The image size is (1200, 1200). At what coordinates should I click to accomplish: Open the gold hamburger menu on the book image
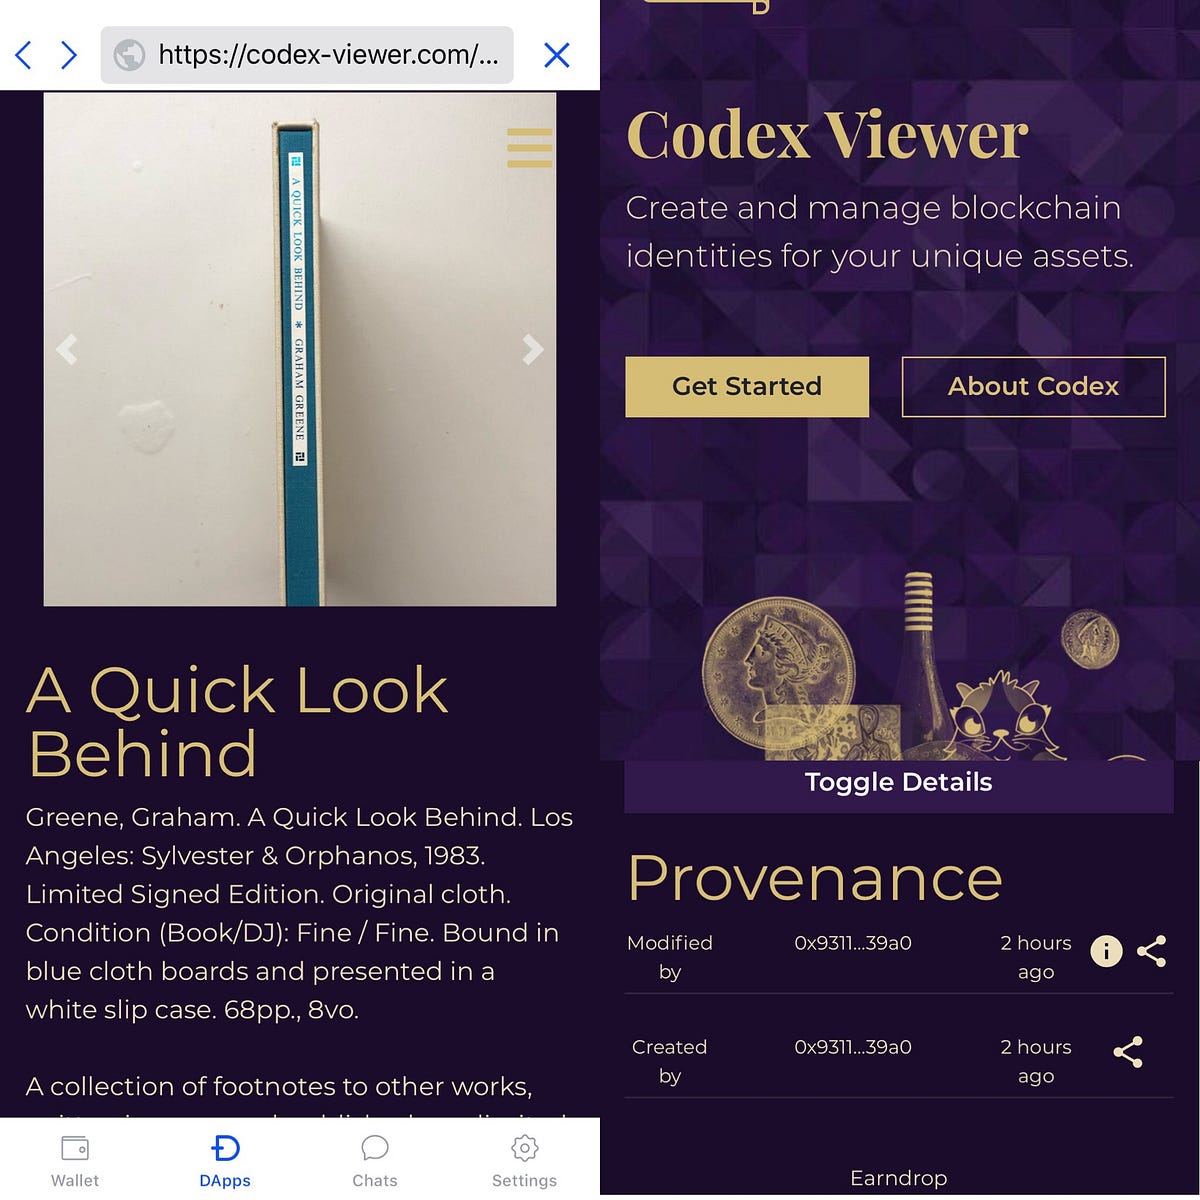point(529,147)
